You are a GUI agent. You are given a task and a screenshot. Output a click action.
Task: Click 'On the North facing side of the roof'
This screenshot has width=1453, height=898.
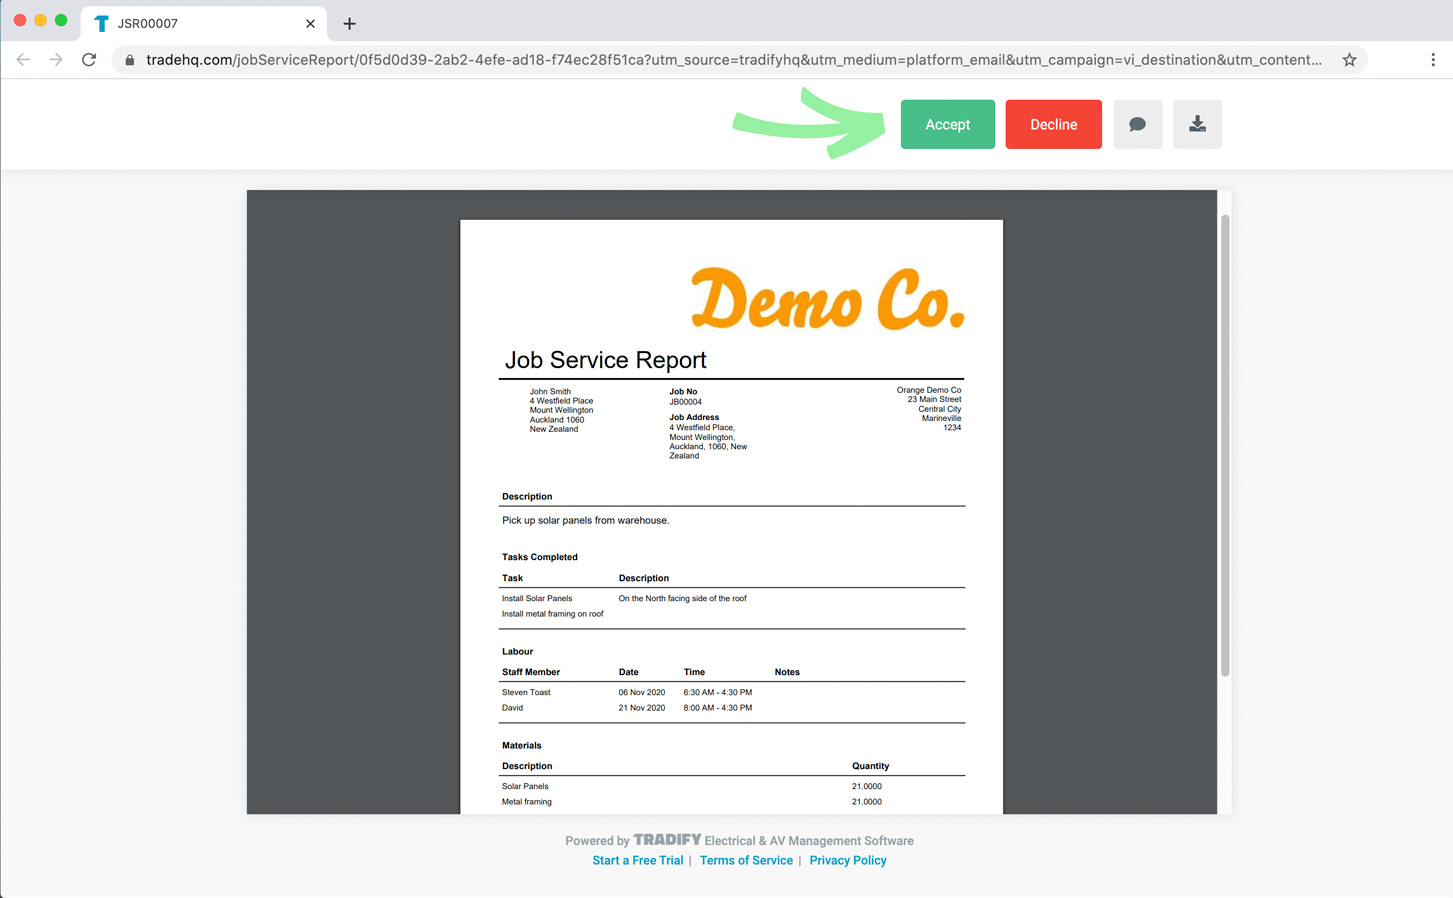click(x=682, y=598)
